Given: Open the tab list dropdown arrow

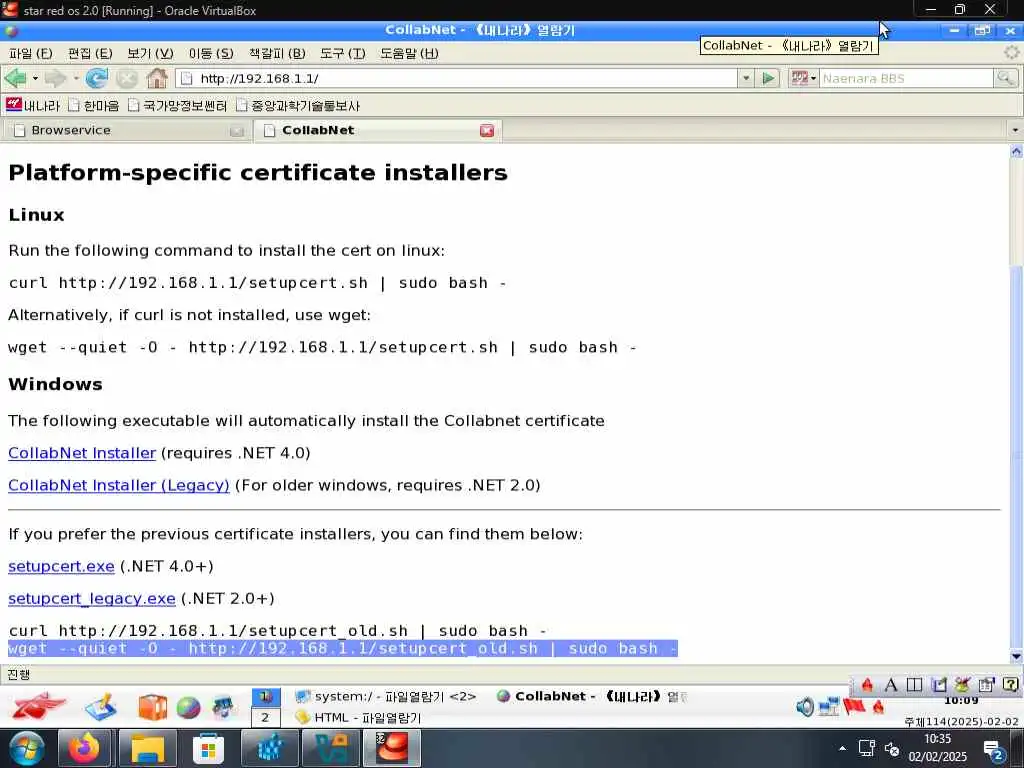Looking at the screenshot, I should click(1015, 130).
